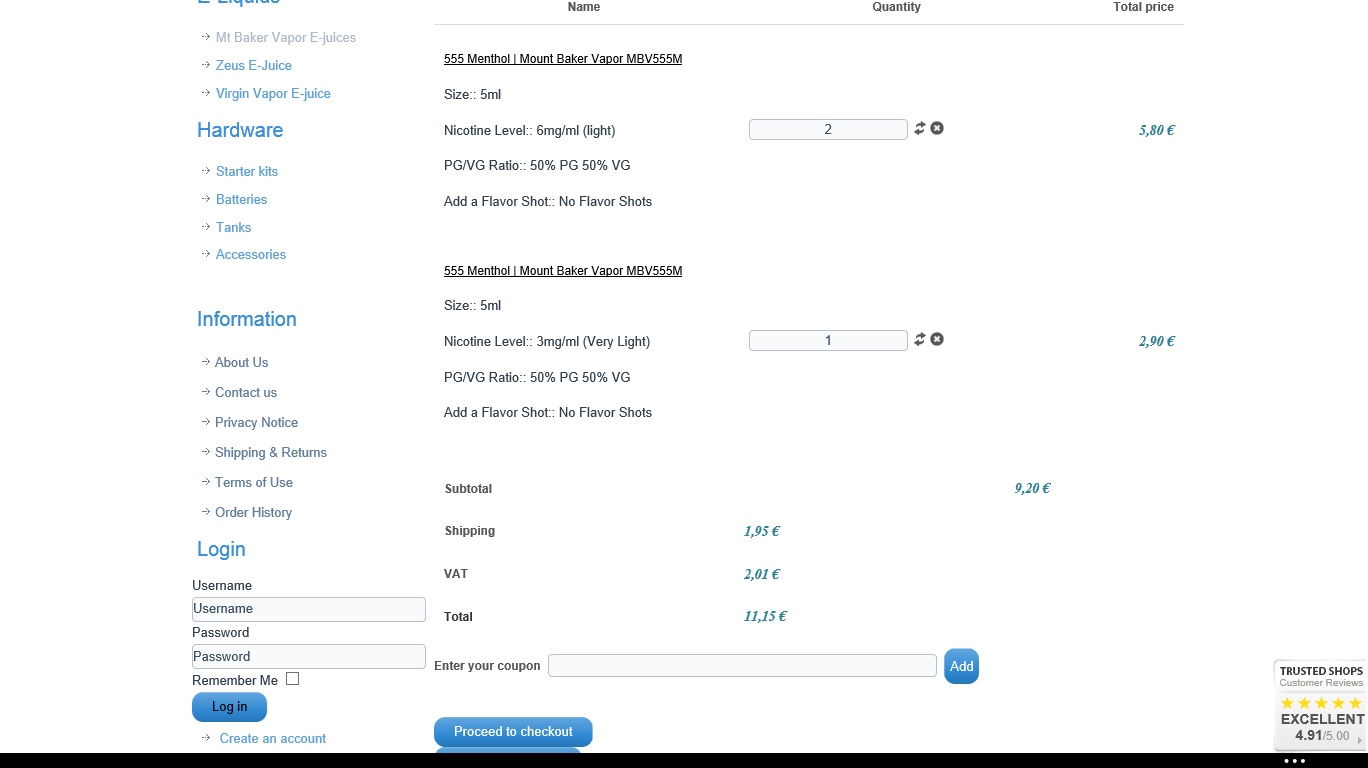Image resolution: width=1368 pixels, height=768 pixels.
Task: Open Zeus E-Juice category
Action: (254, 65)
